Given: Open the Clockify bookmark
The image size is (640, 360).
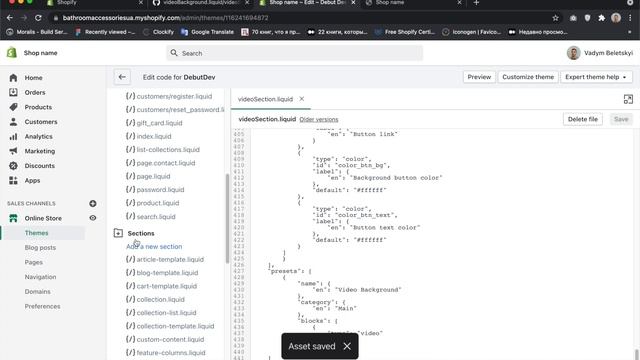Looking at the screenshot, I should pos(158,32).
